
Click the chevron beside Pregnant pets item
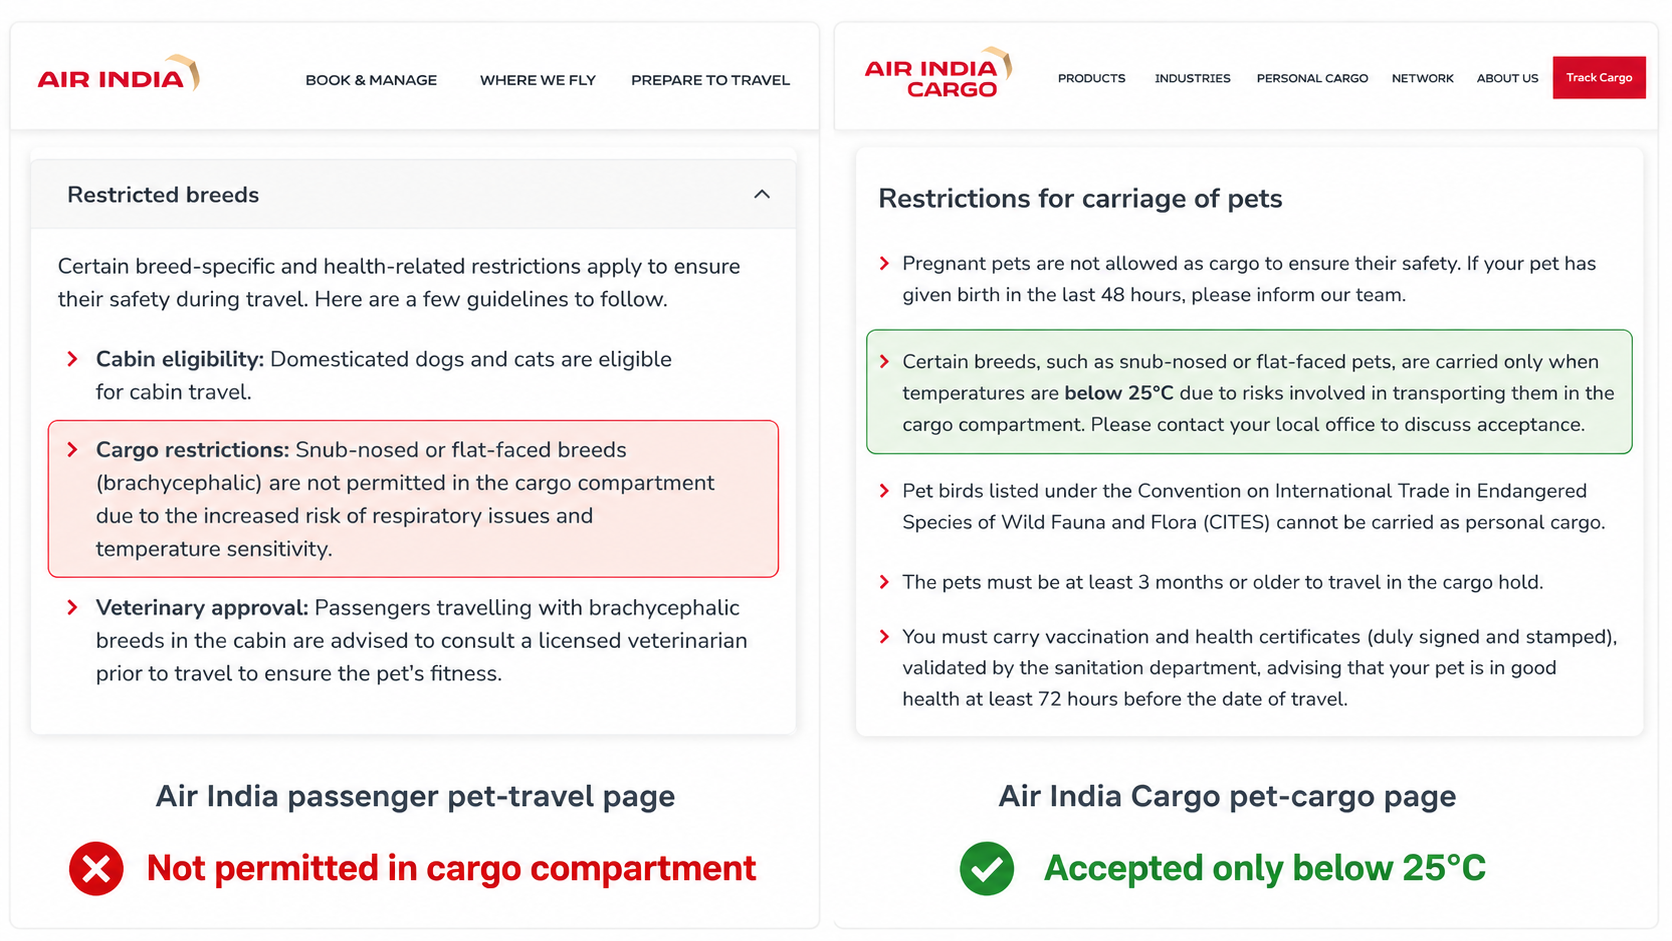884,263
